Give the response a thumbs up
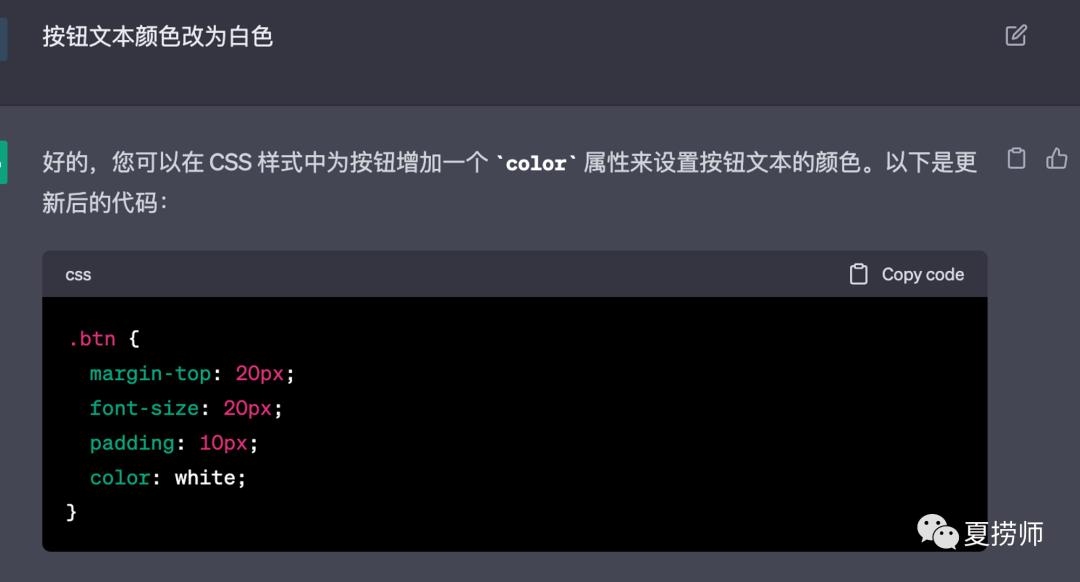Viewport: 1080px width, 582px height. coord(1057,159)
